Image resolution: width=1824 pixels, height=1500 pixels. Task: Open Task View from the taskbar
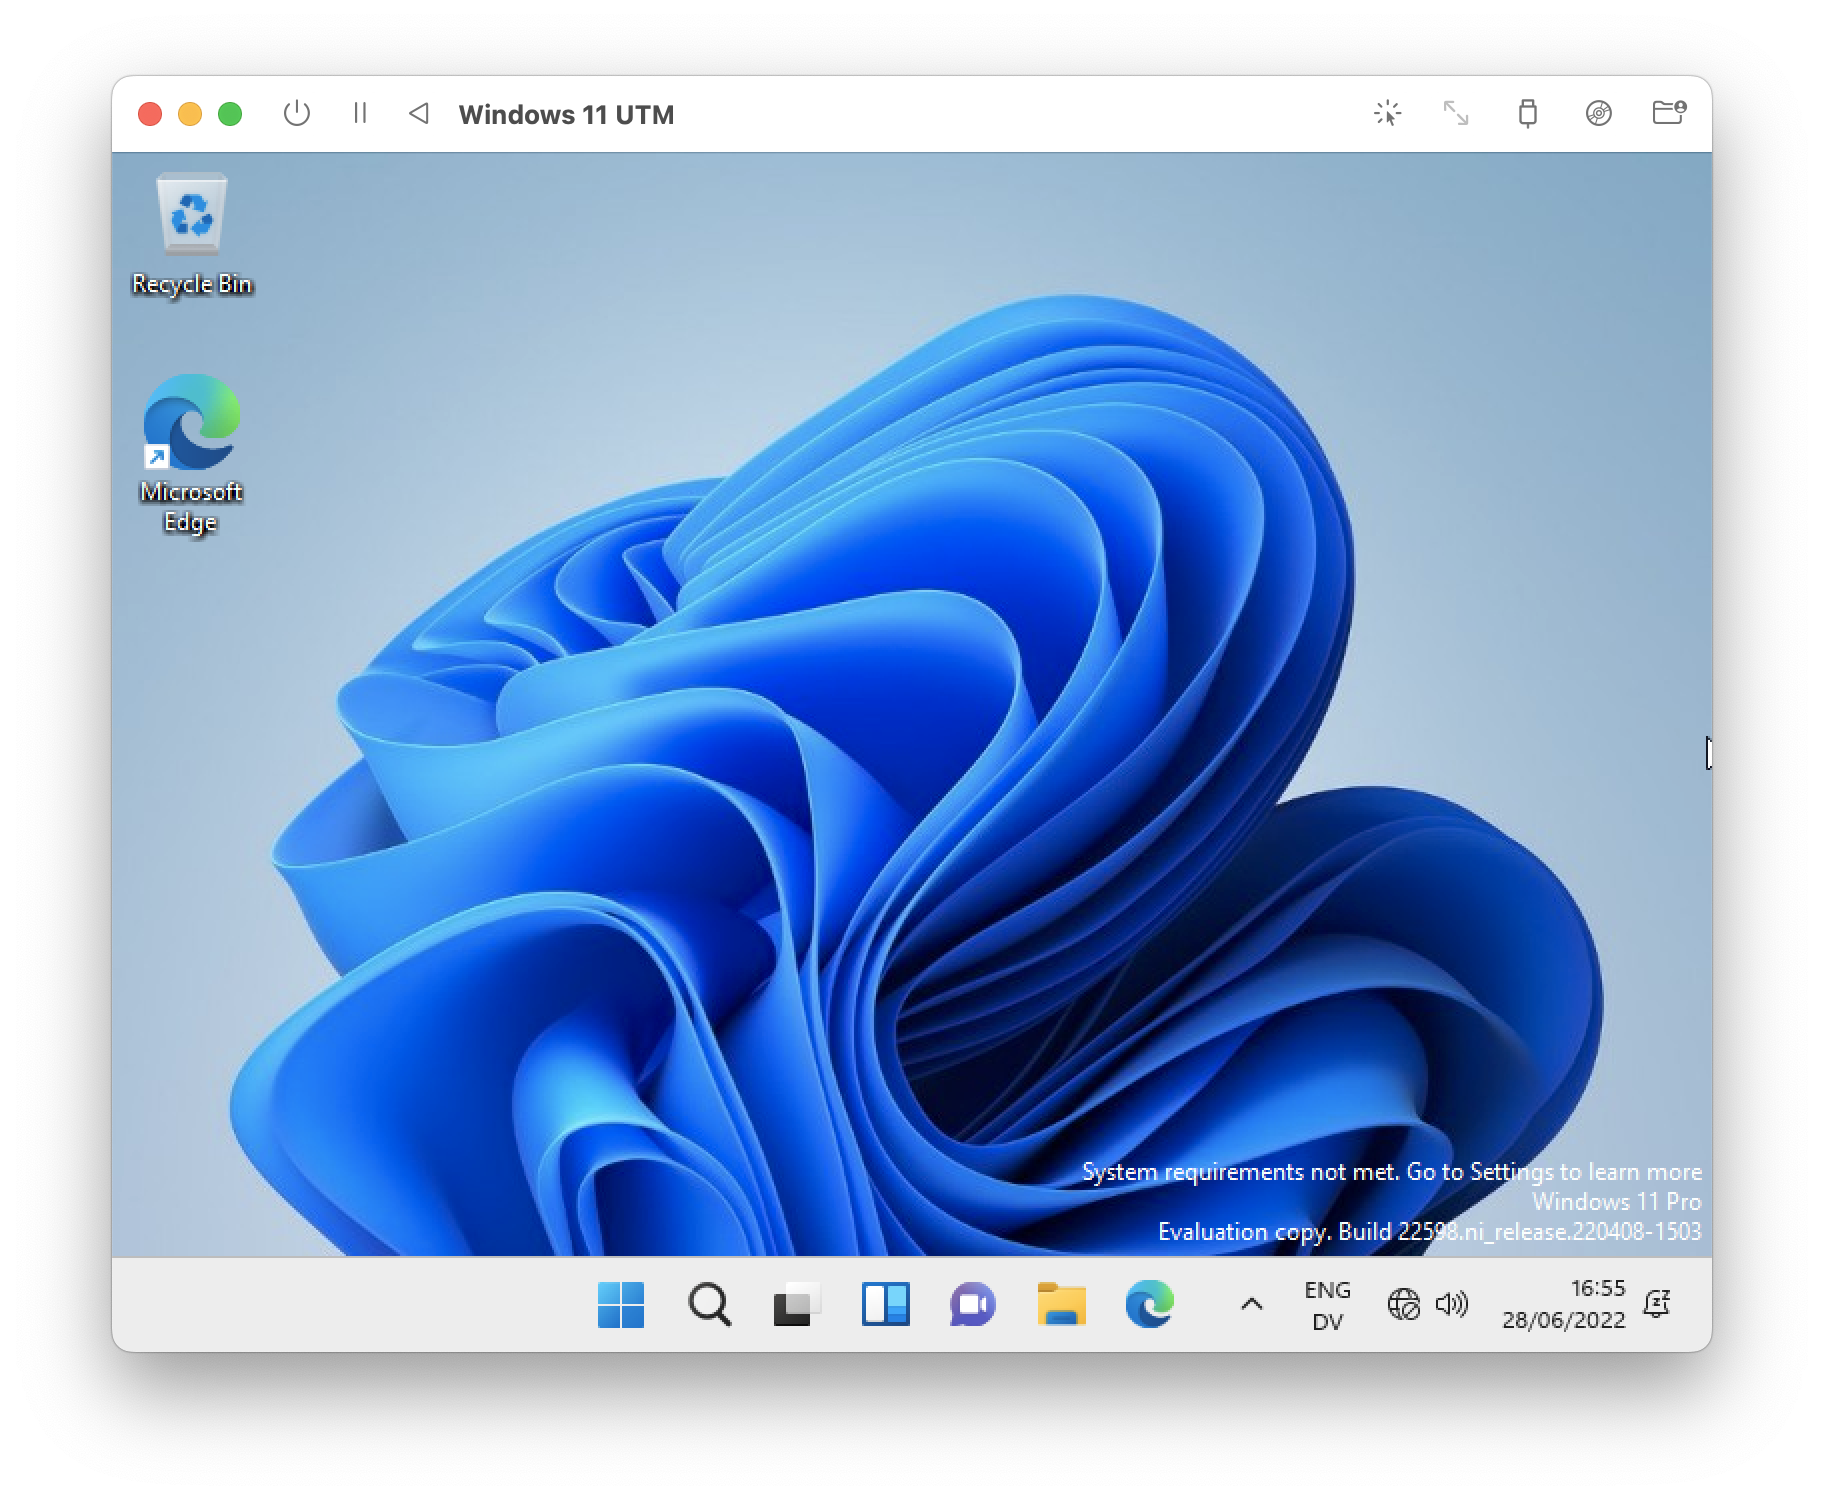(796, 1303)
